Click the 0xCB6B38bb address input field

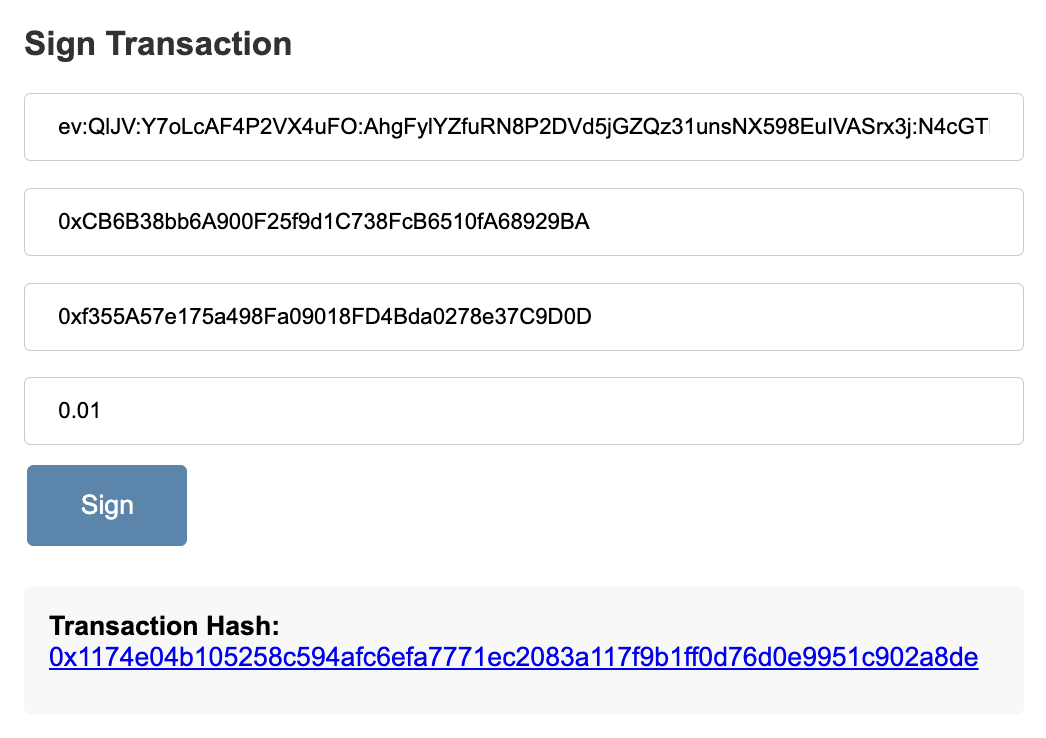point(523,222)
